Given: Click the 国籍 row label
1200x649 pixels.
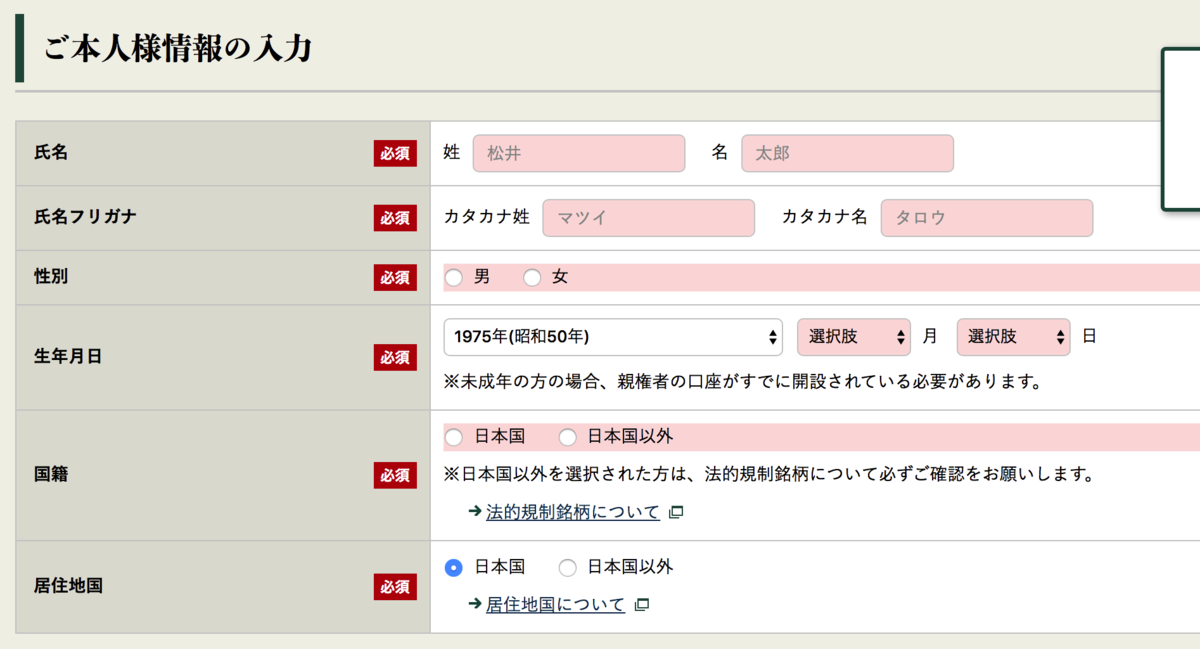Looking at the screenshot, I should [x=51, y=475].
